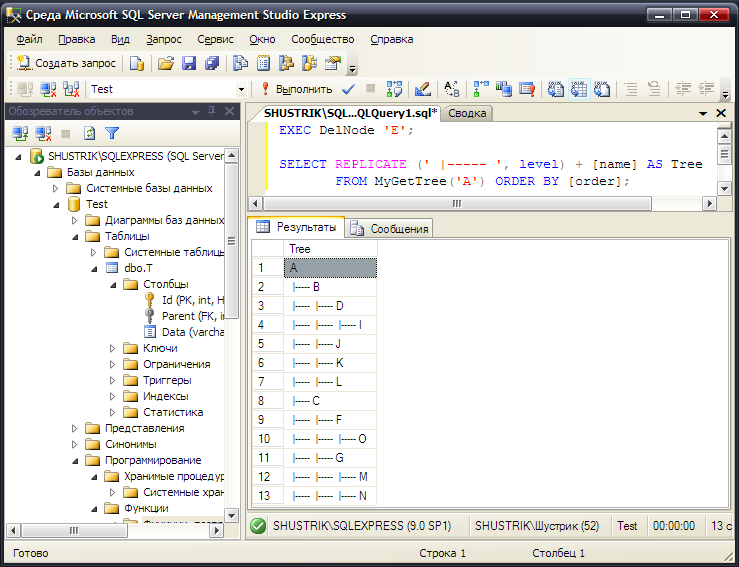Open the Сервис menu
739x567 pixels.
point(215,39)
